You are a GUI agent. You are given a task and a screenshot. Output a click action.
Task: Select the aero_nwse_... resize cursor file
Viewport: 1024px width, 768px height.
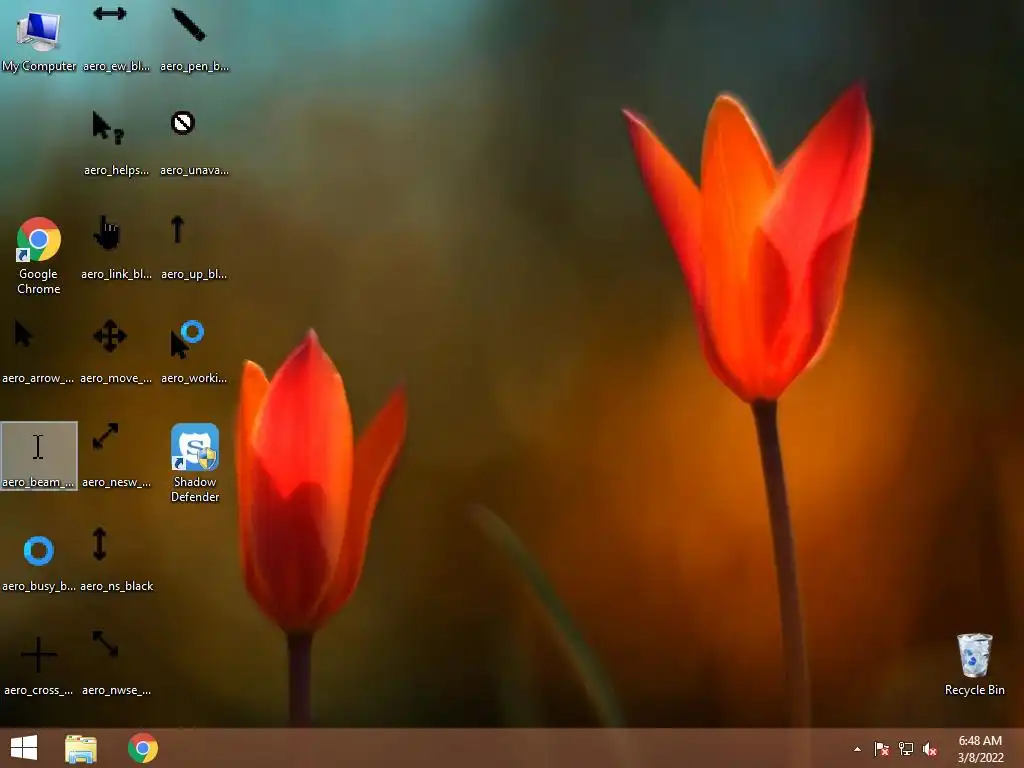coord(116,663)
